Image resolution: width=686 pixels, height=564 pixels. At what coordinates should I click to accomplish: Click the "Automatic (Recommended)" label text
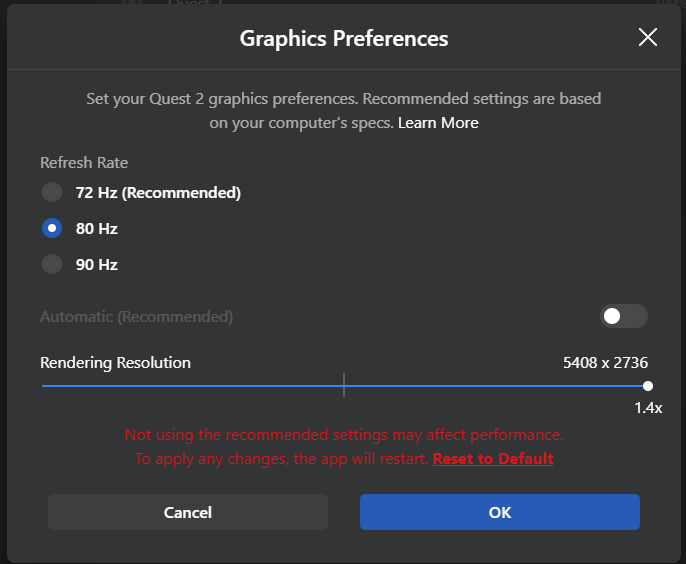(136, 317)
